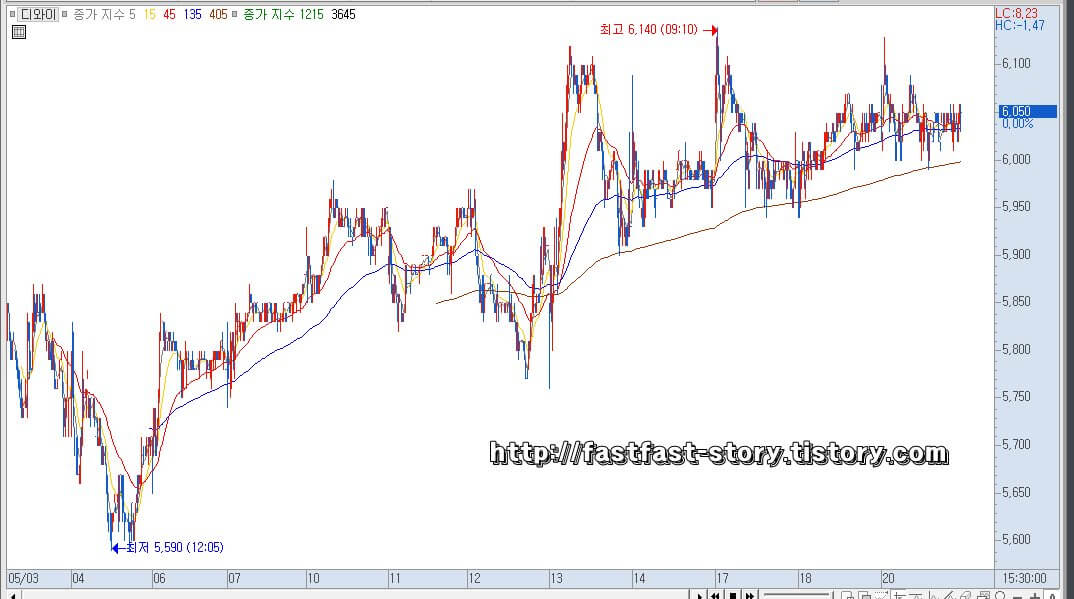Click the 14 date label on time axis
Viewport: 1074px width, 599px height.
pos(639,578)
